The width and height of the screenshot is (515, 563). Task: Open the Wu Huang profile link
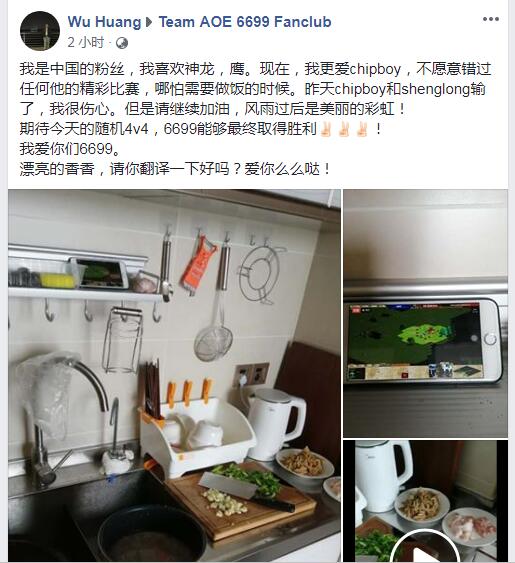click(x=105, y=22)
